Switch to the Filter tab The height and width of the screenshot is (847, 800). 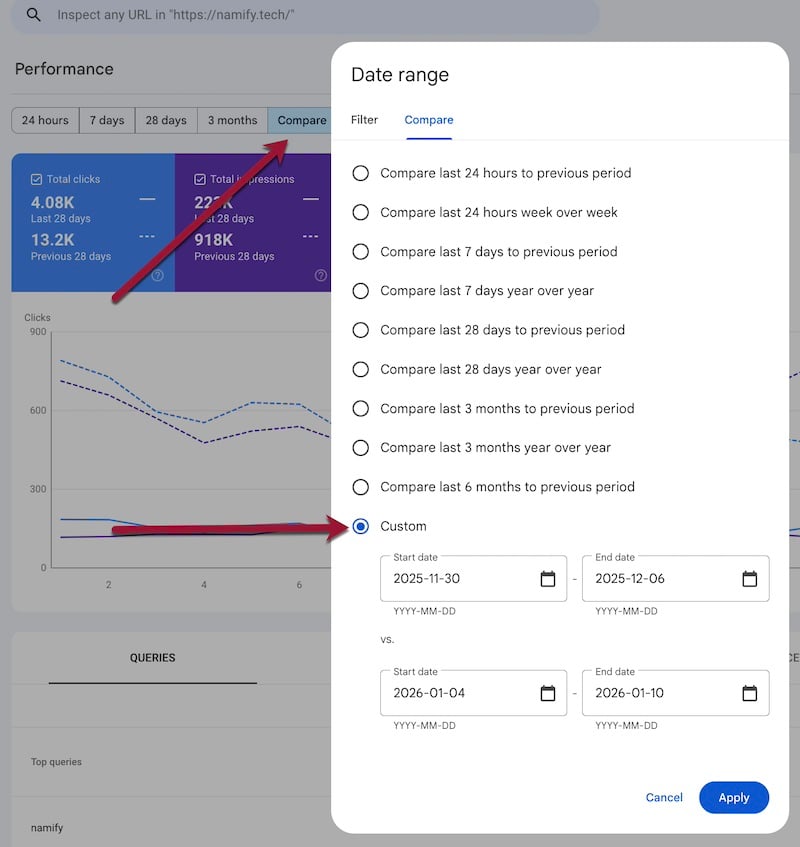(x=364, y=120)
